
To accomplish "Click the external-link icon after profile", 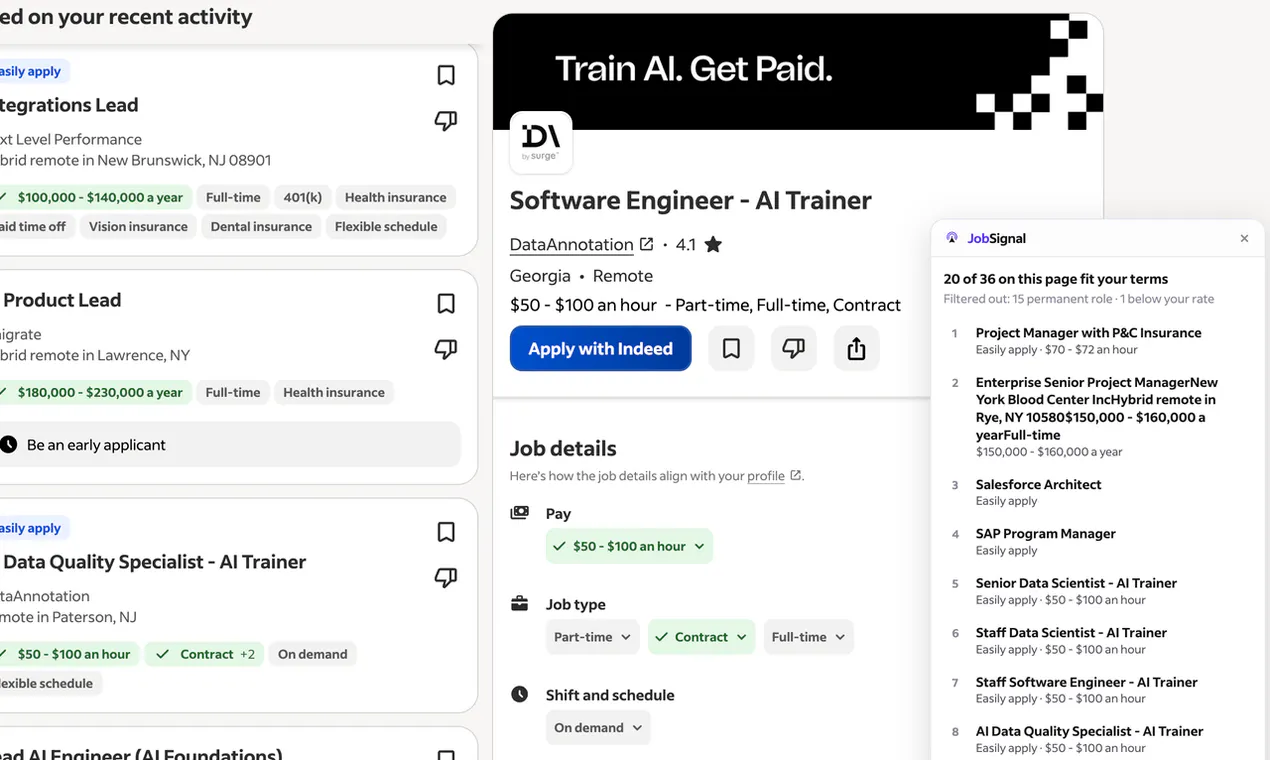I will point(796,475).
